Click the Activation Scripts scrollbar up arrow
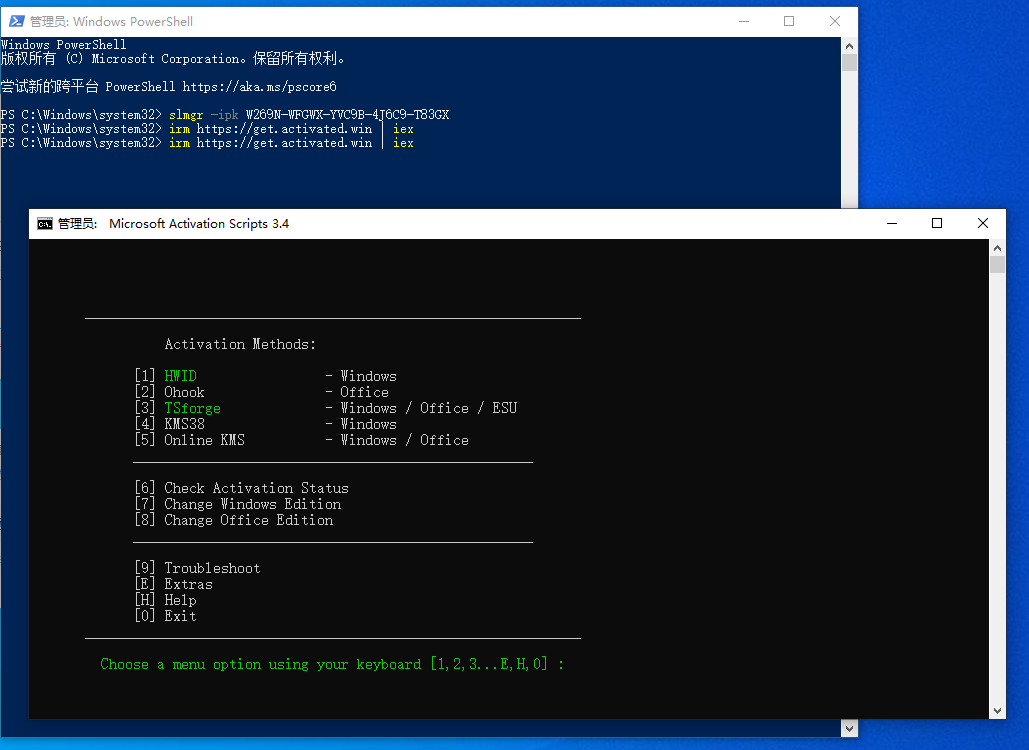This screenshot has height=750, width=1029. (998, 248)
